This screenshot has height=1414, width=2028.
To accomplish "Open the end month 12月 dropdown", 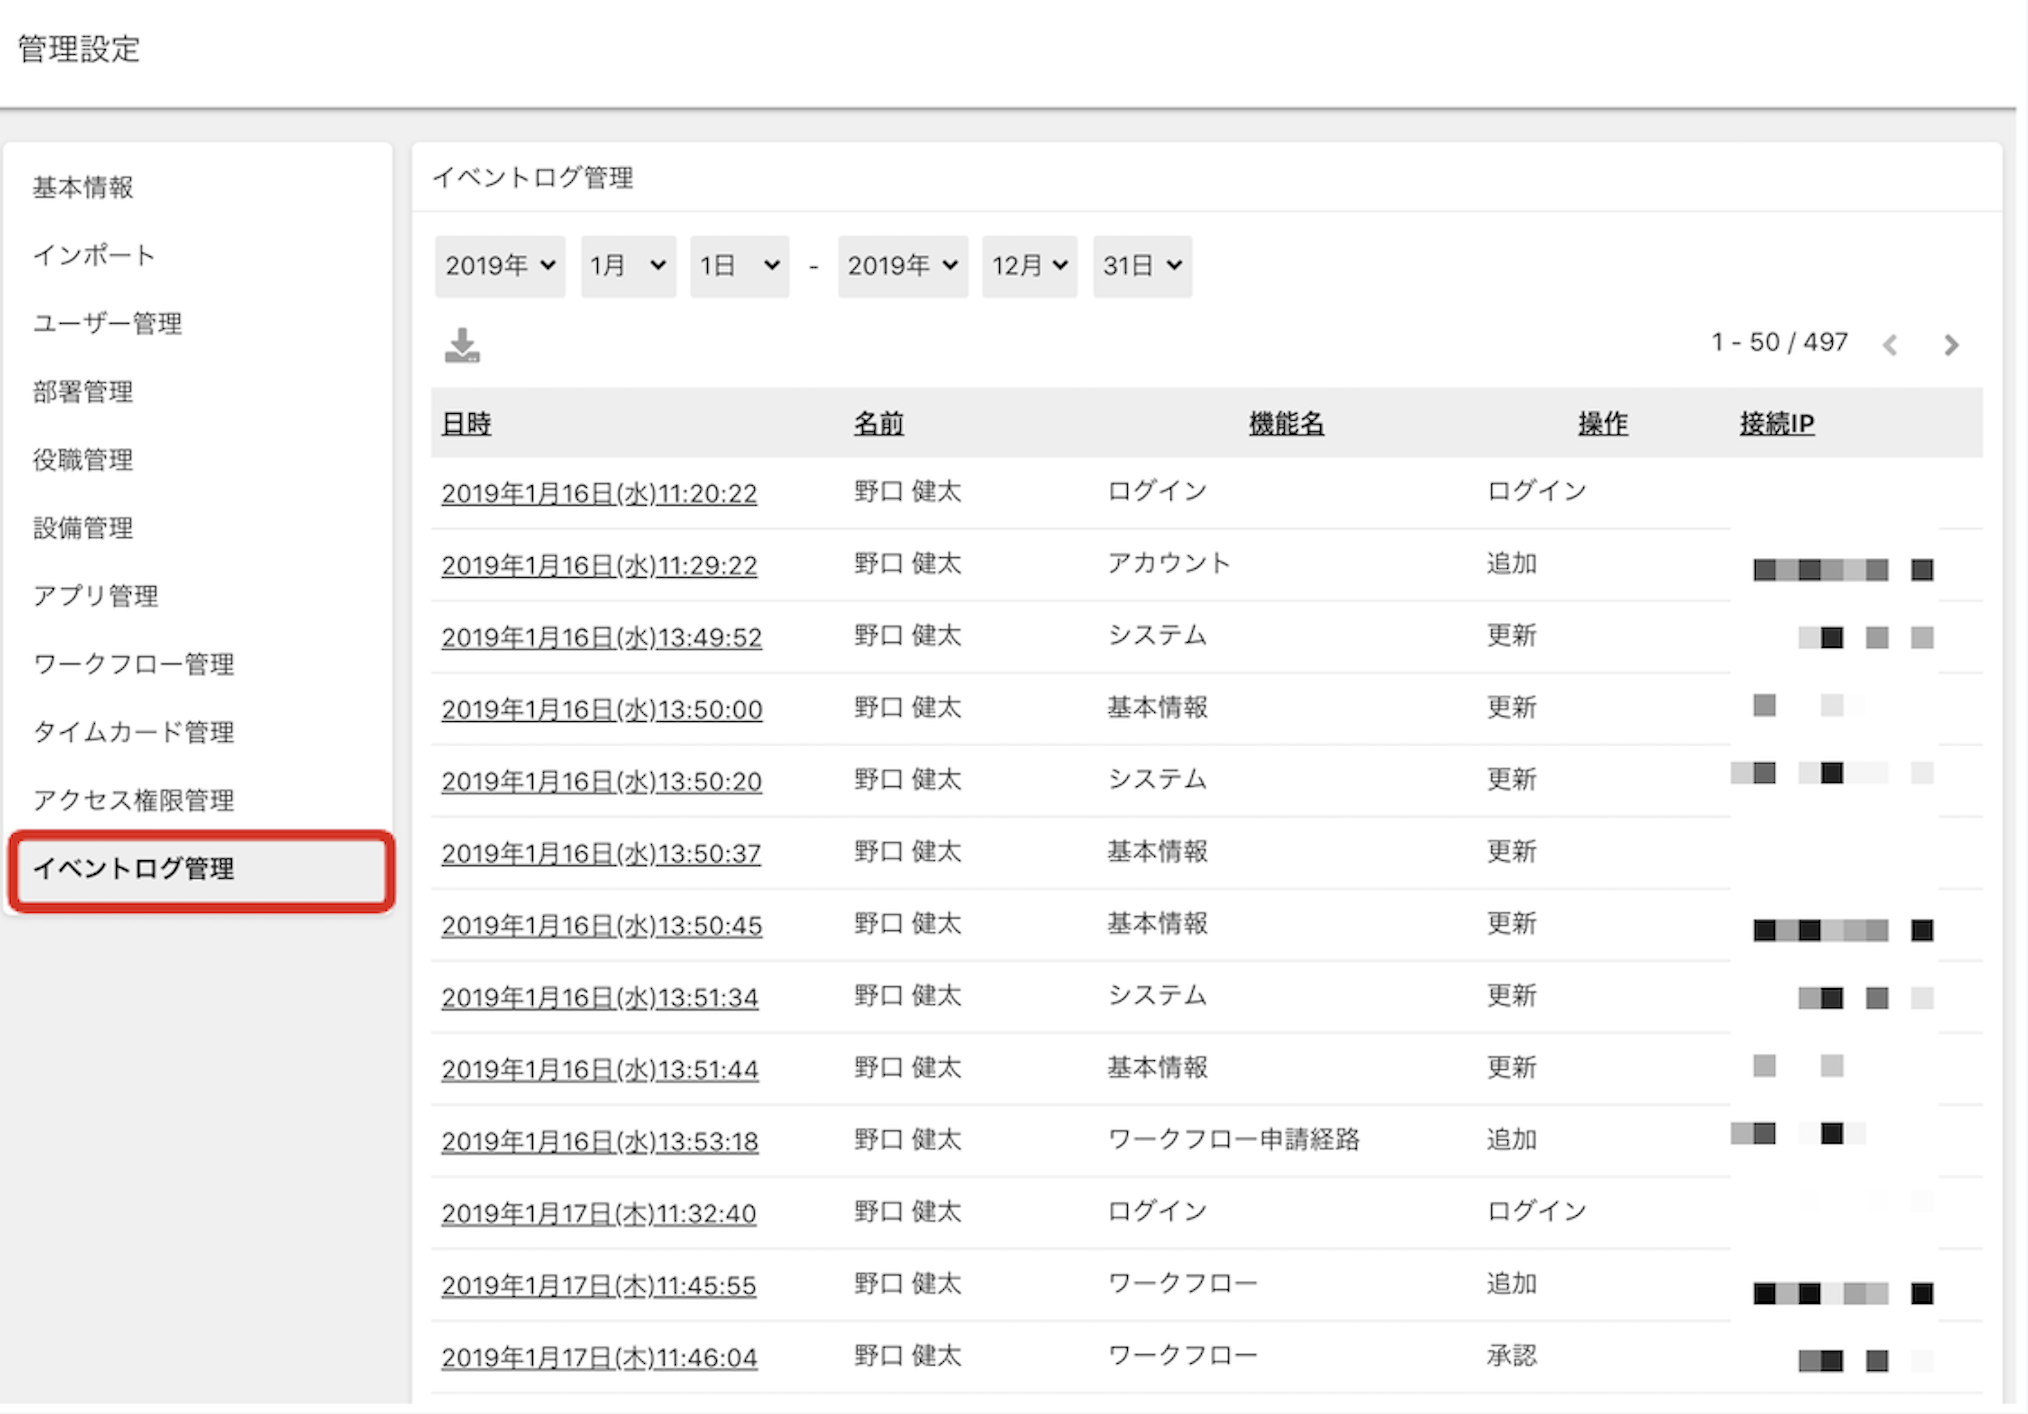I will tap(1029, 266).
